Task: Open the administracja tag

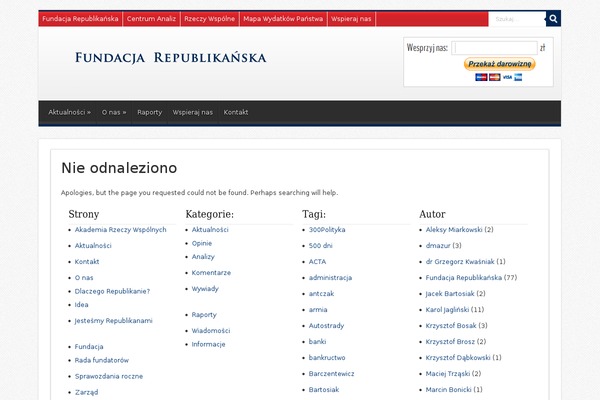Action: tap(330, 278)
